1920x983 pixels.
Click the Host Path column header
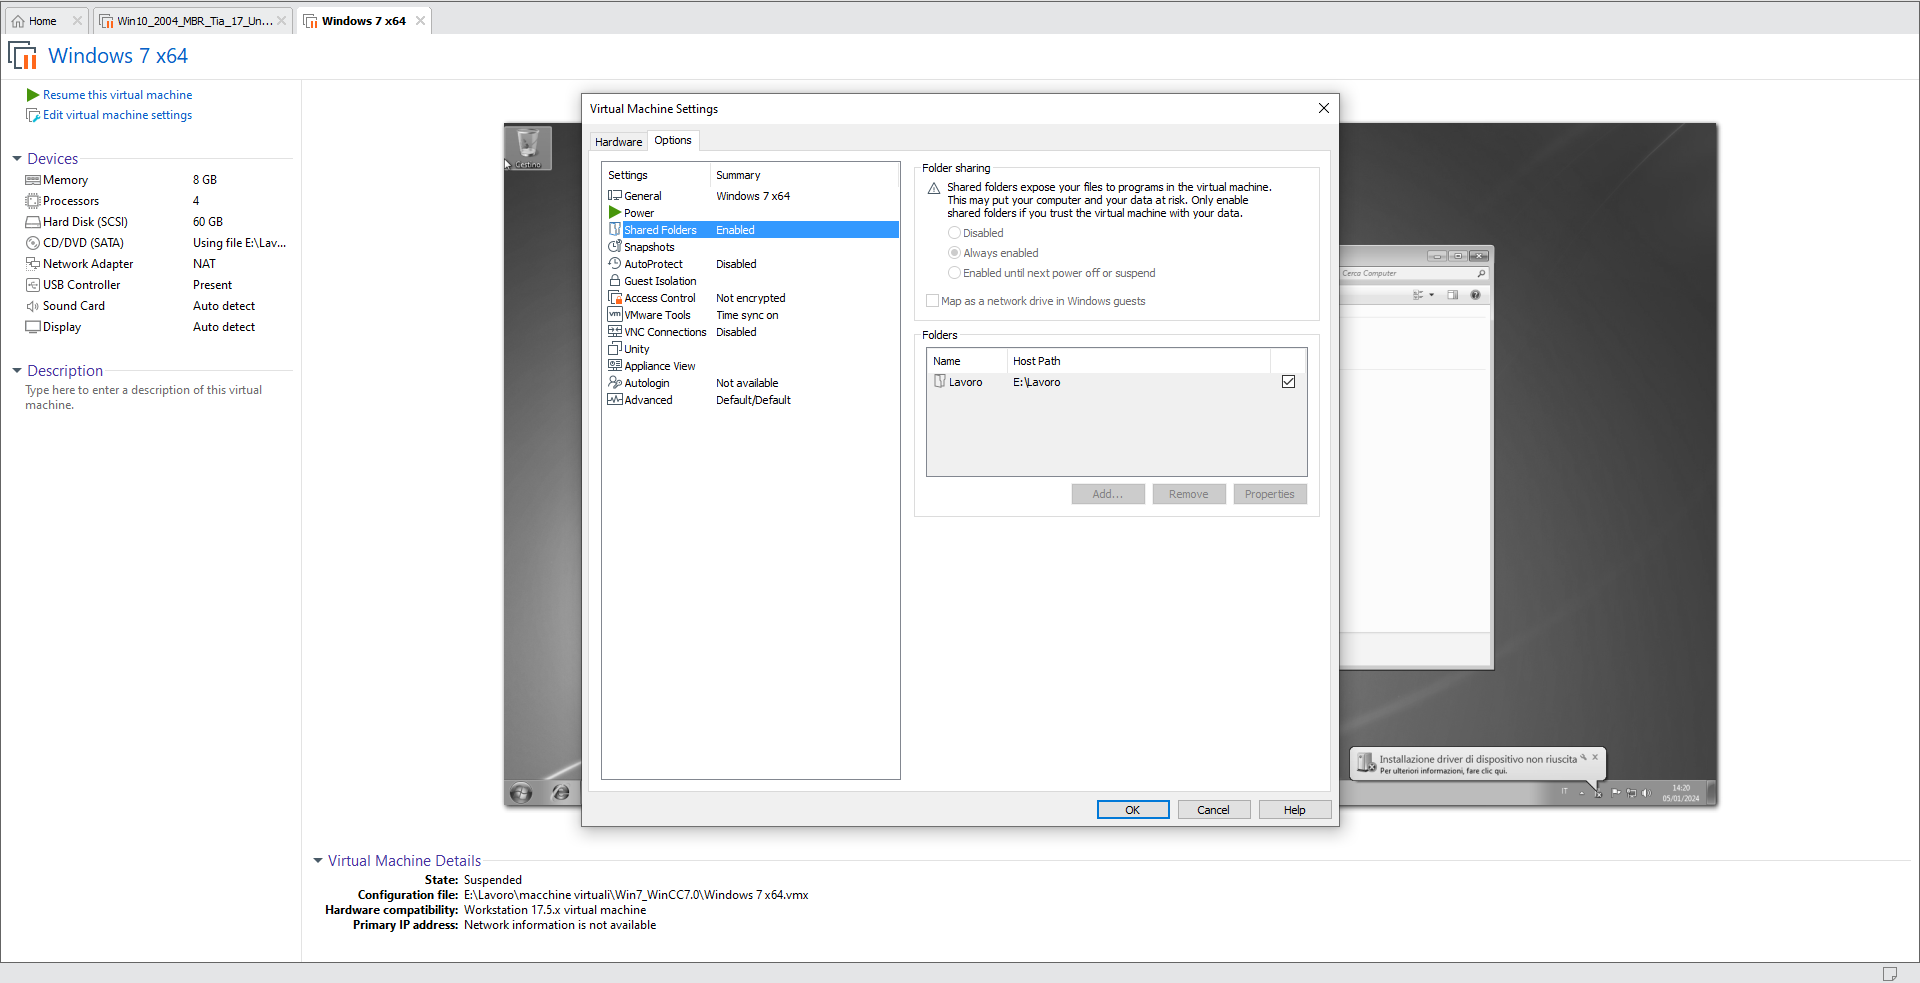(1138, 361)
